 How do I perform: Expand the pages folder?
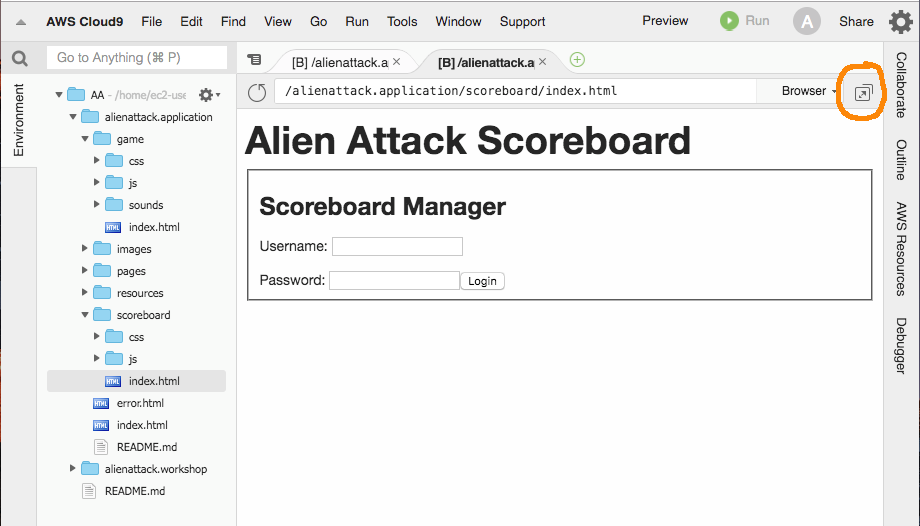(84, 270)
